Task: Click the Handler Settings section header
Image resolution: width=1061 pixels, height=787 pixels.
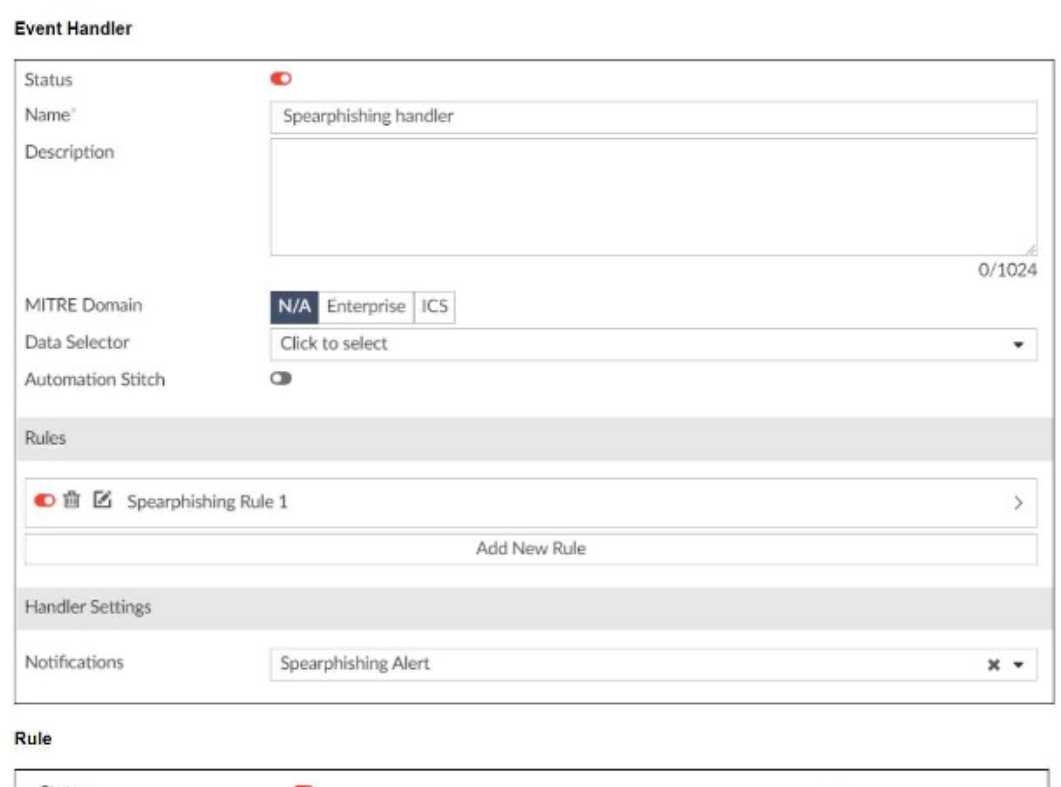Action: point(88,607)
